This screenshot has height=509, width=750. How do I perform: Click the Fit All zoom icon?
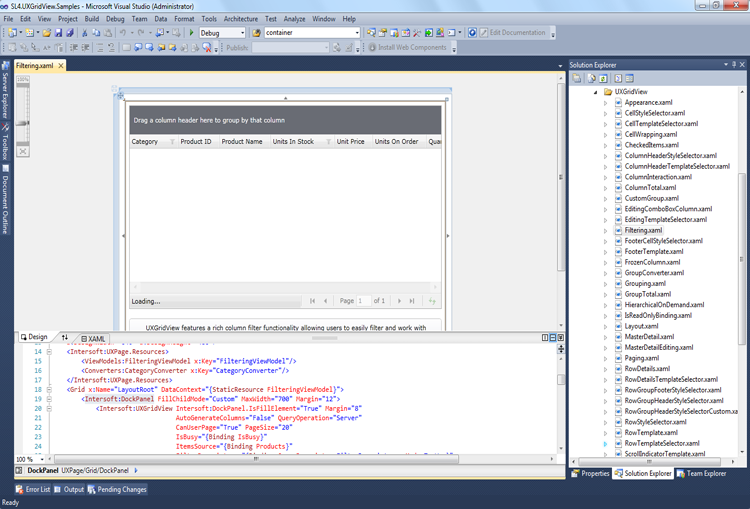pos(22,151)
